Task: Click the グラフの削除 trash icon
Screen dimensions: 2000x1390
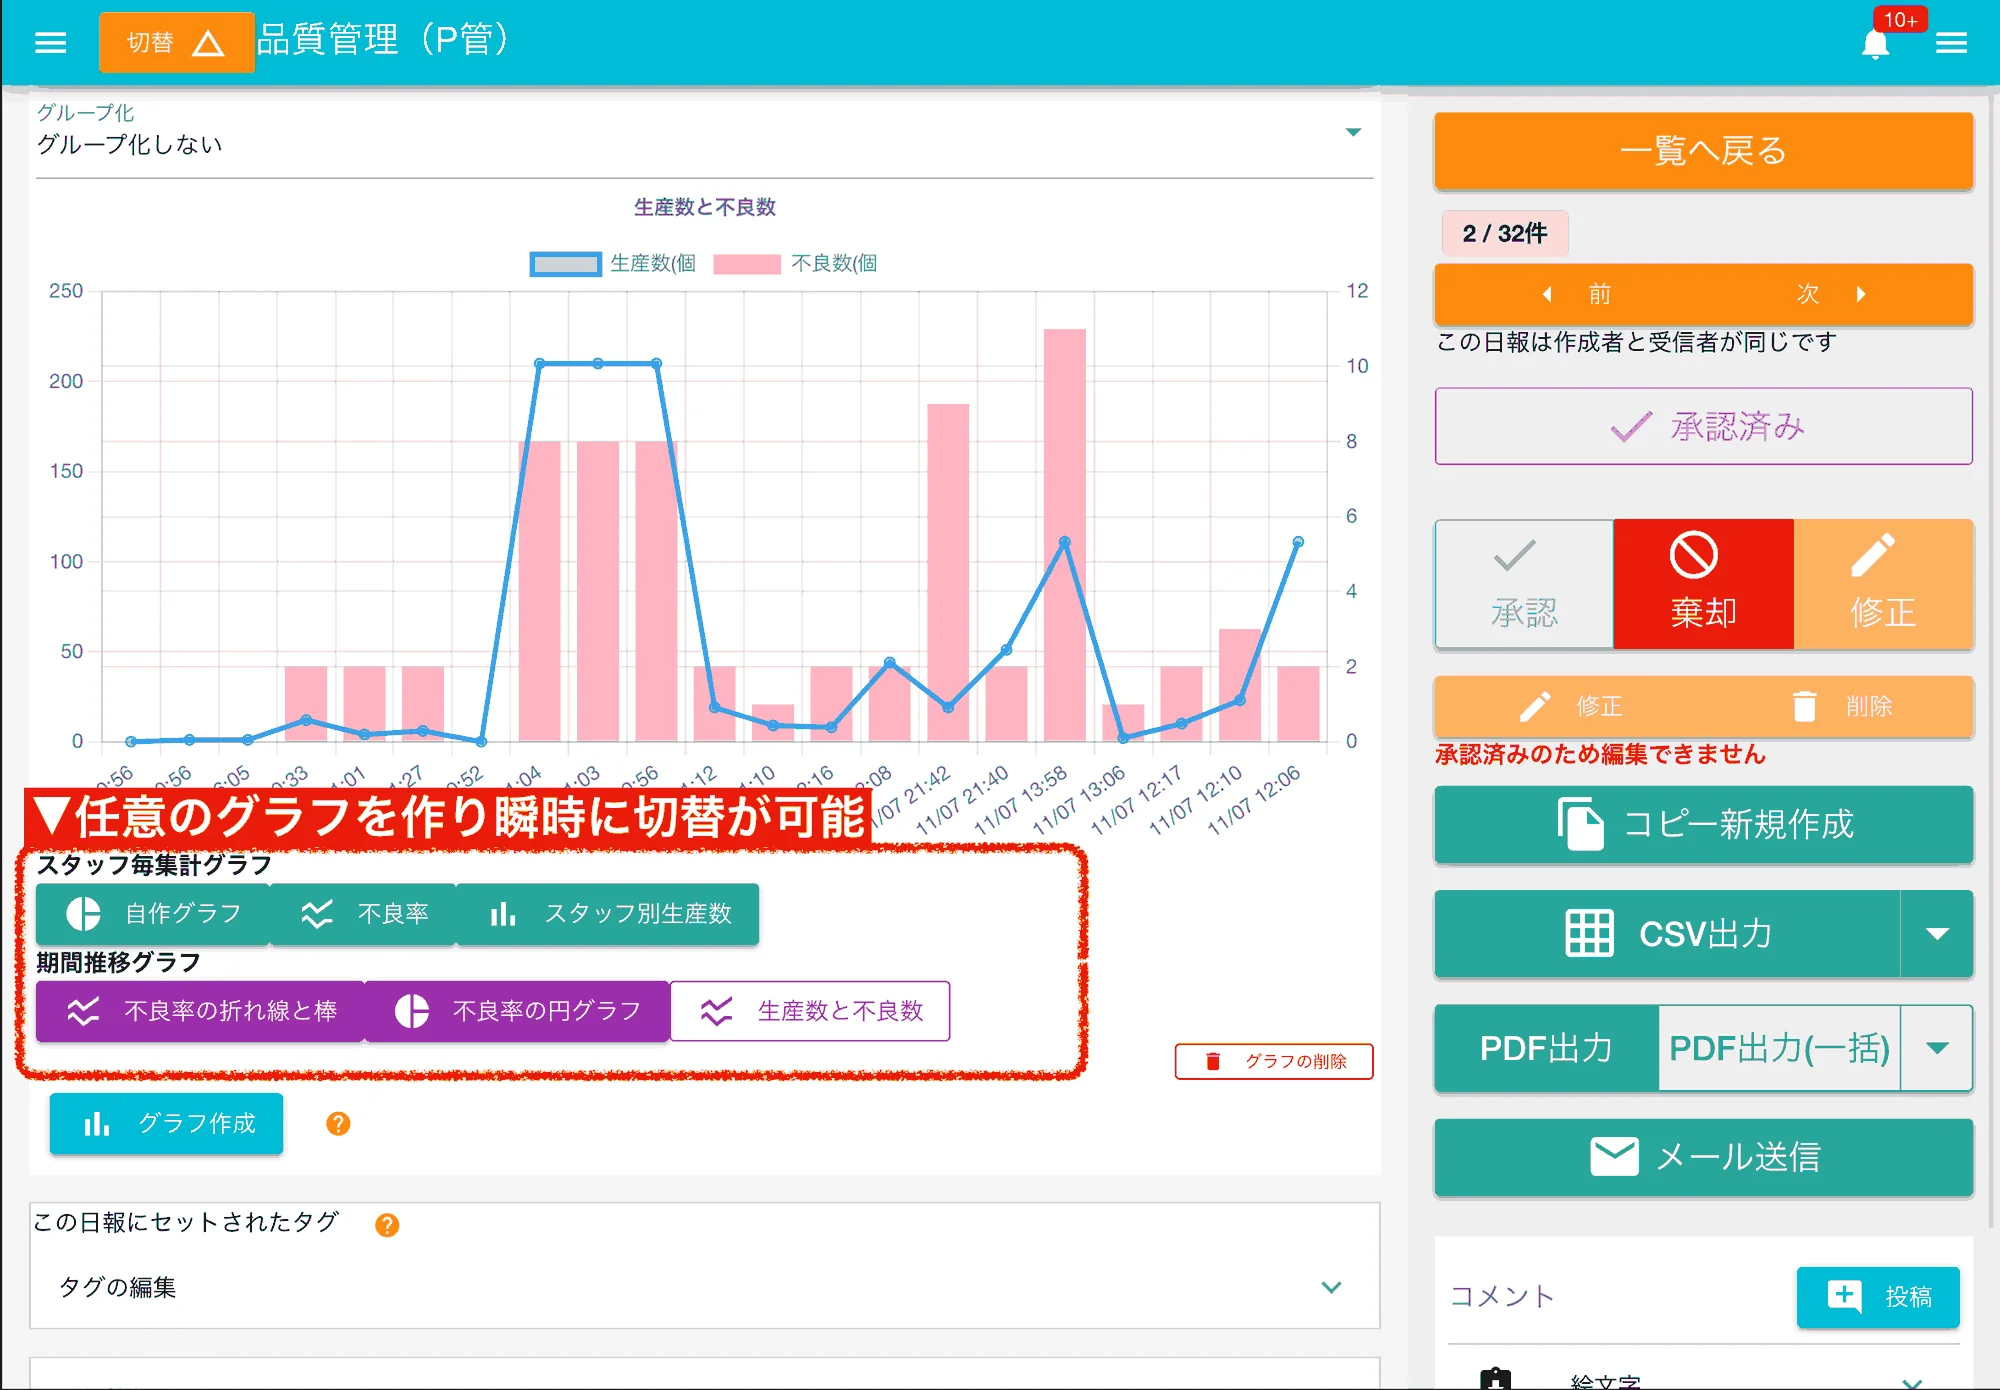Action: [1211, 1062]
